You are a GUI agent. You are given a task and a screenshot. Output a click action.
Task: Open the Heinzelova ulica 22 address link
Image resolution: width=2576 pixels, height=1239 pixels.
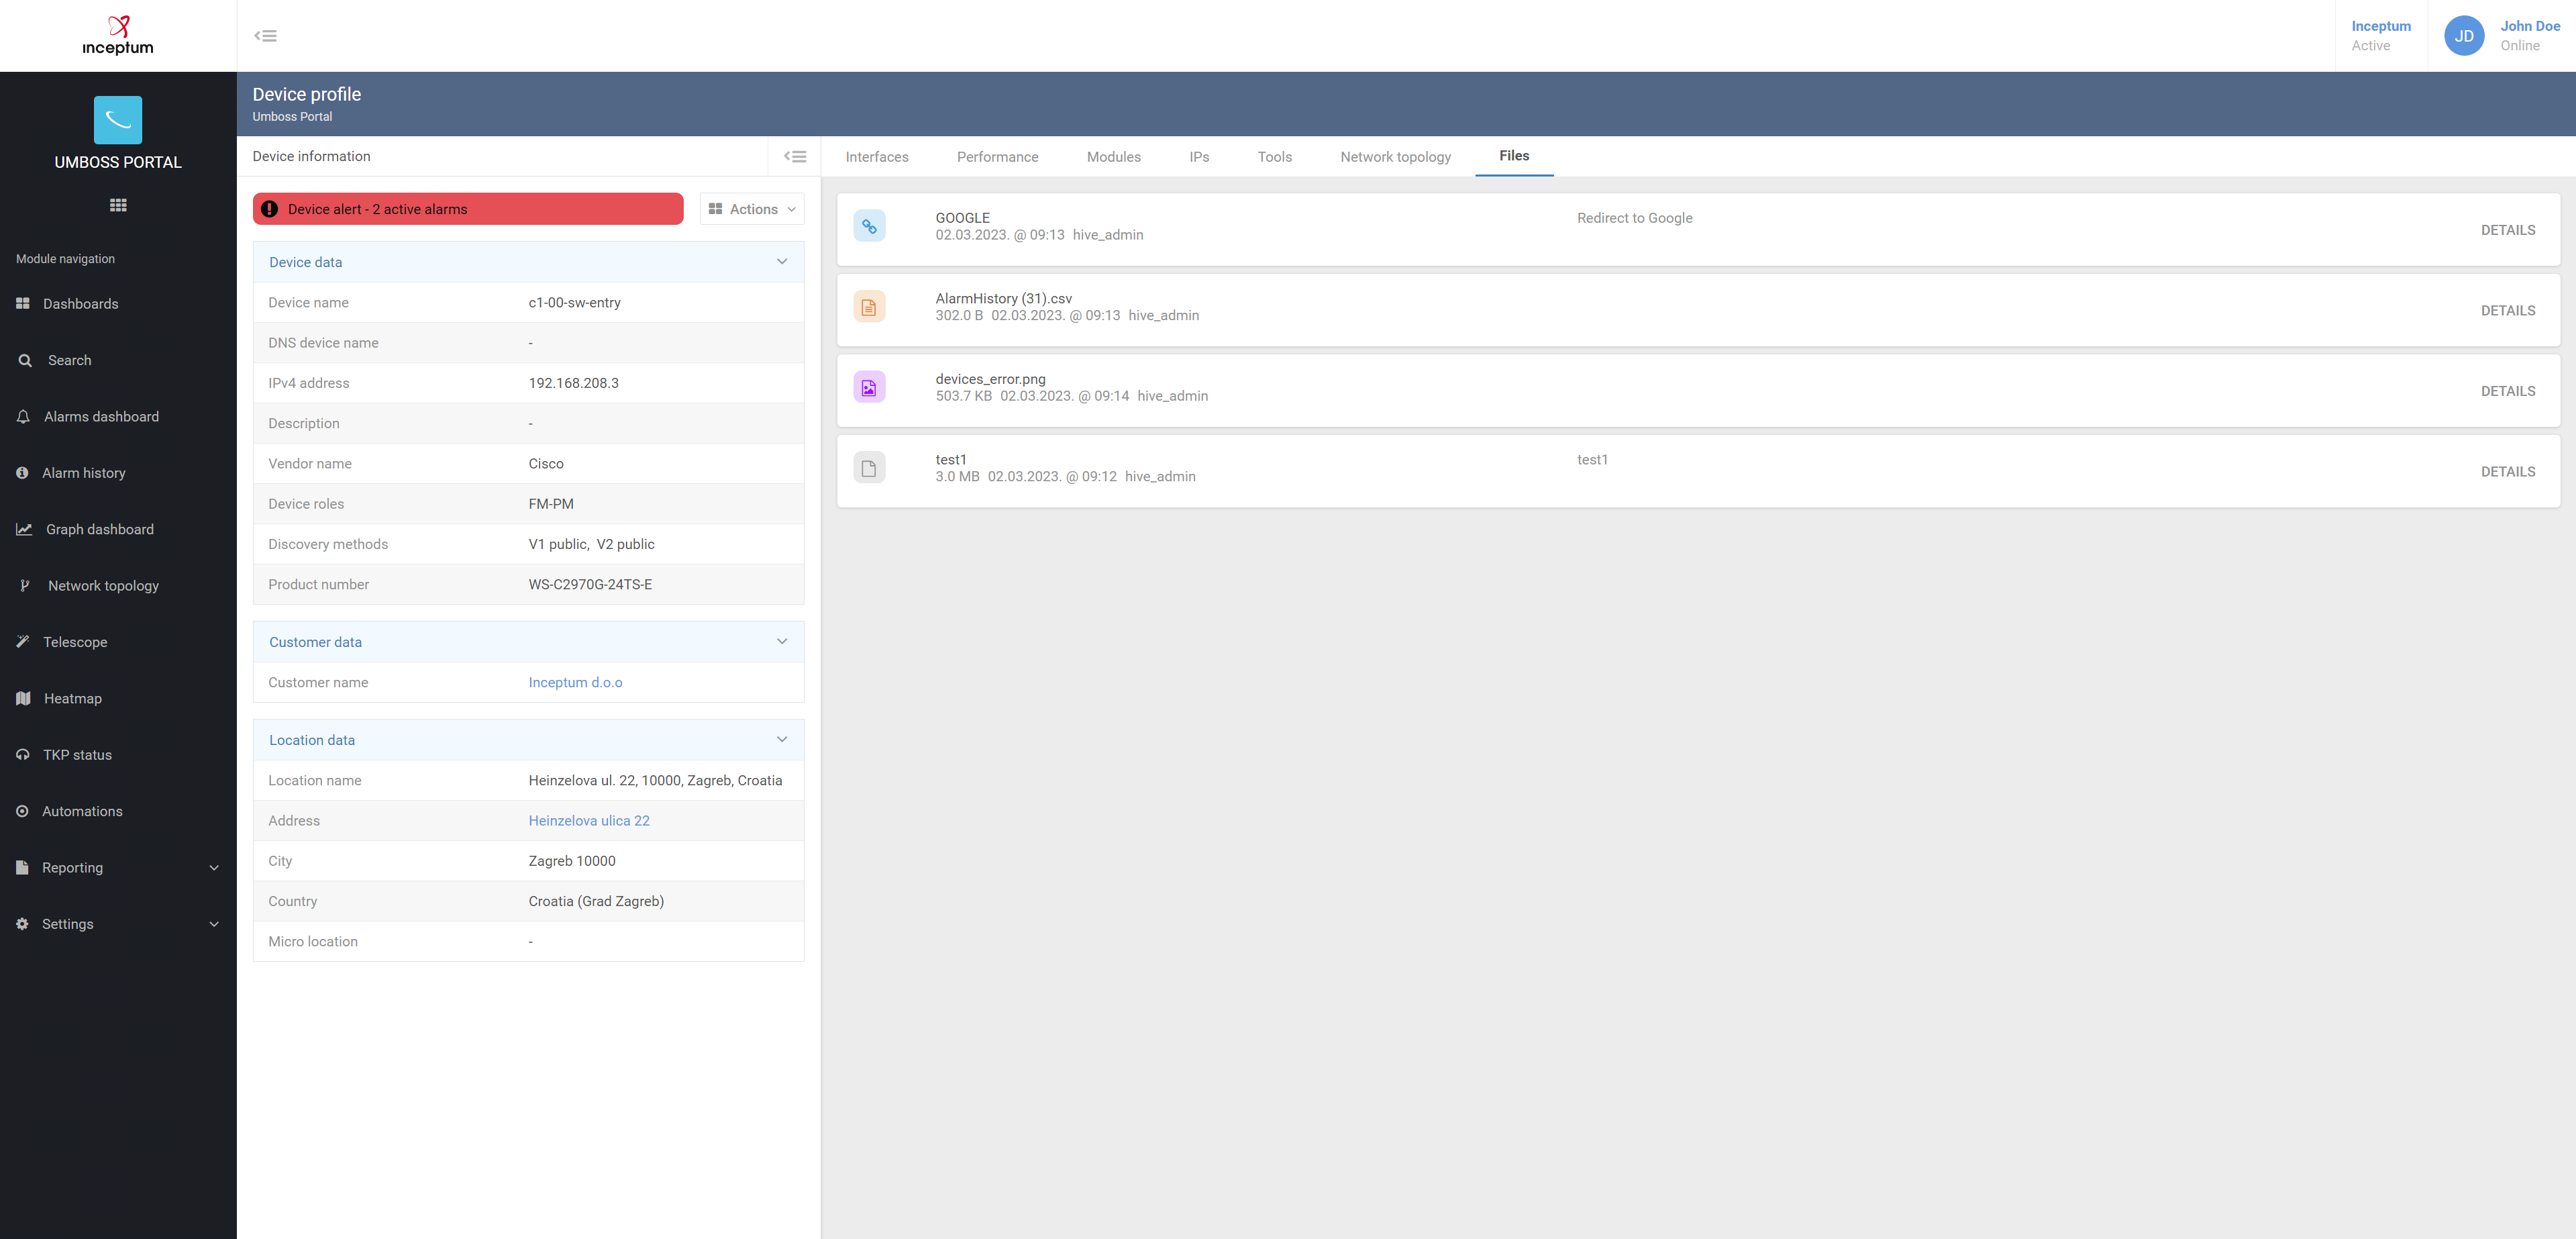pyautogui.click(x=589, y=821)
